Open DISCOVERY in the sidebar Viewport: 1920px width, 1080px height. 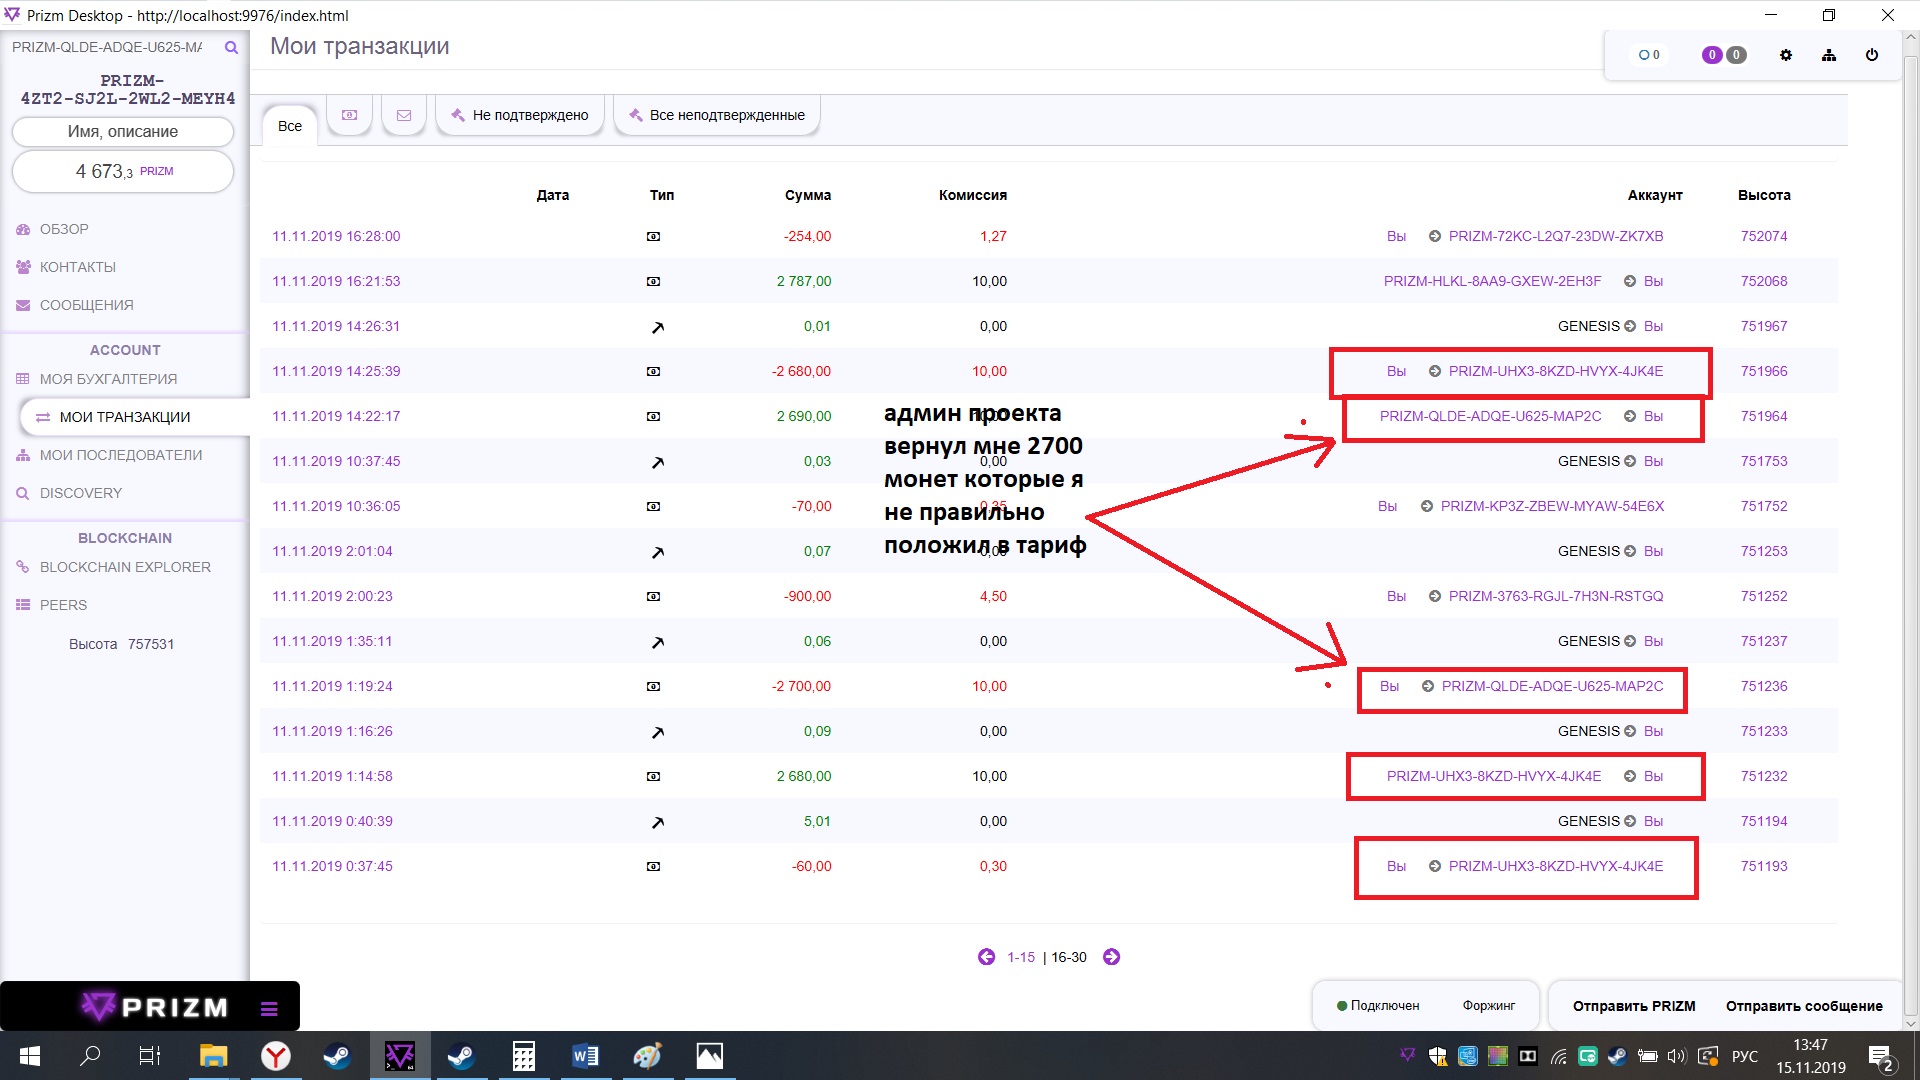tap(80, 493)
